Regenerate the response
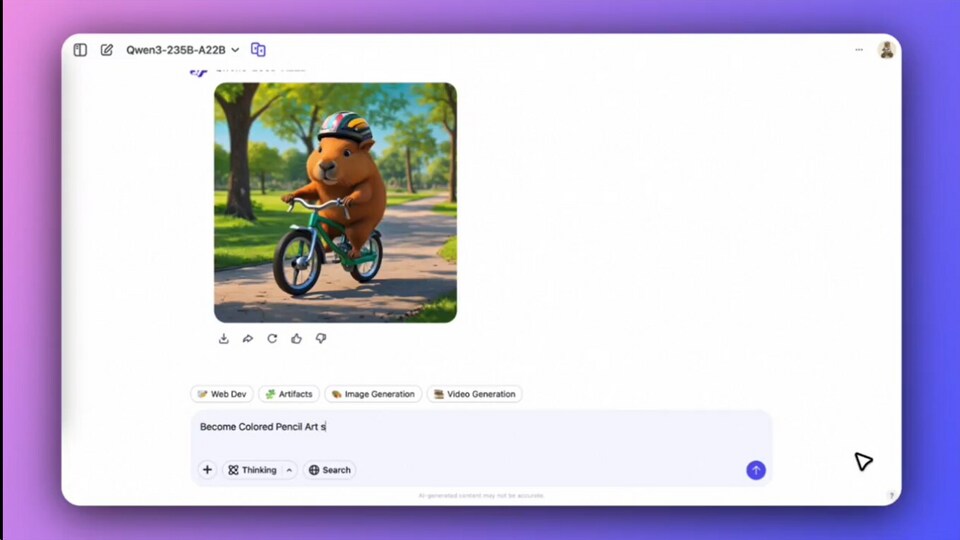Viewport: 960px width, 540px height. [x=272, y=339]
